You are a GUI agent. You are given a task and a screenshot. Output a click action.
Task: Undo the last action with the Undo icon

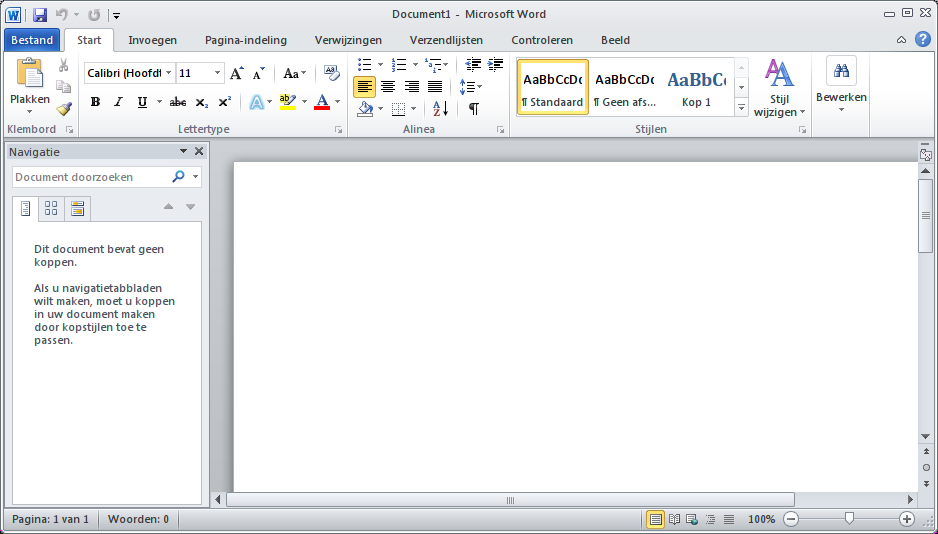click(x=62, y=15)
